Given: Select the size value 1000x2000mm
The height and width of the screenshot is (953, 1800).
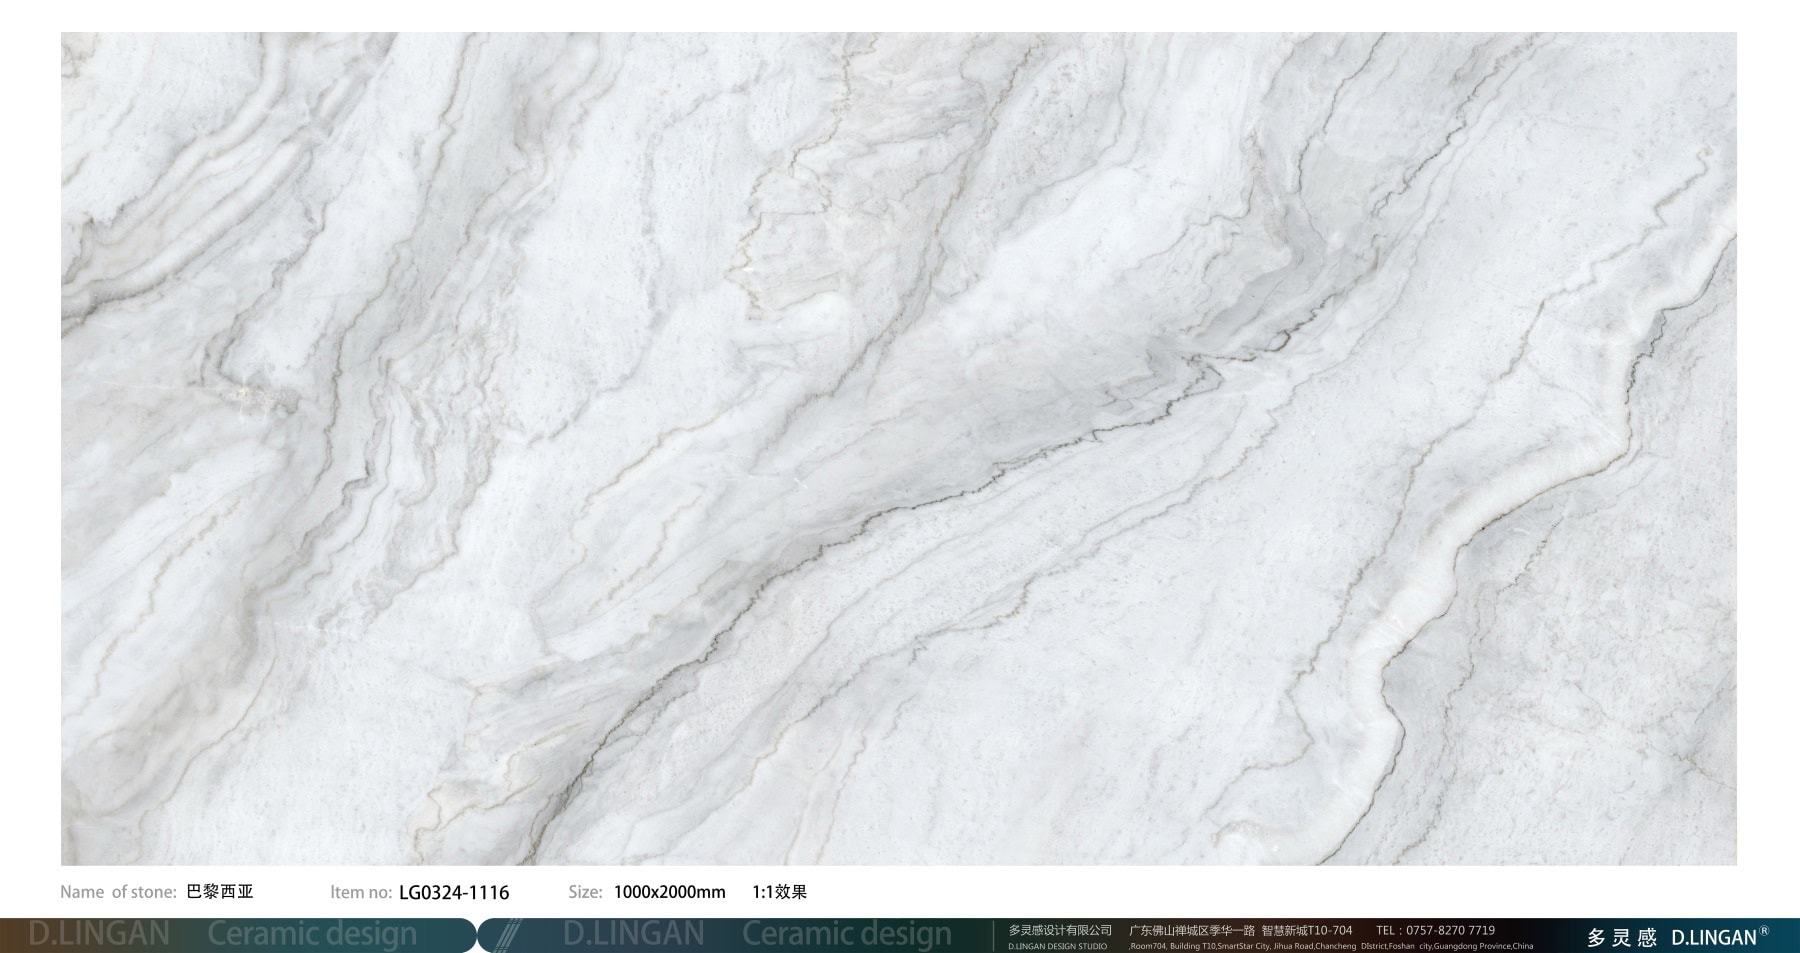Looking at the screenshot, I should [669, 892].
